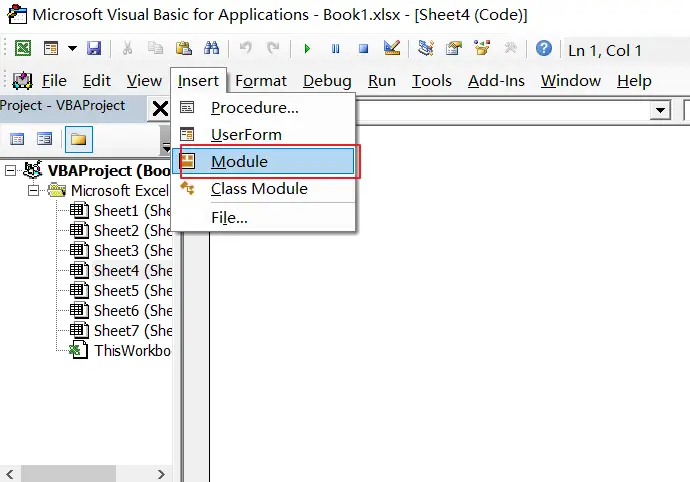The height and width of the screenshot is (482, 690).
Task: Open the Debug menu
Action: point(327,81)
